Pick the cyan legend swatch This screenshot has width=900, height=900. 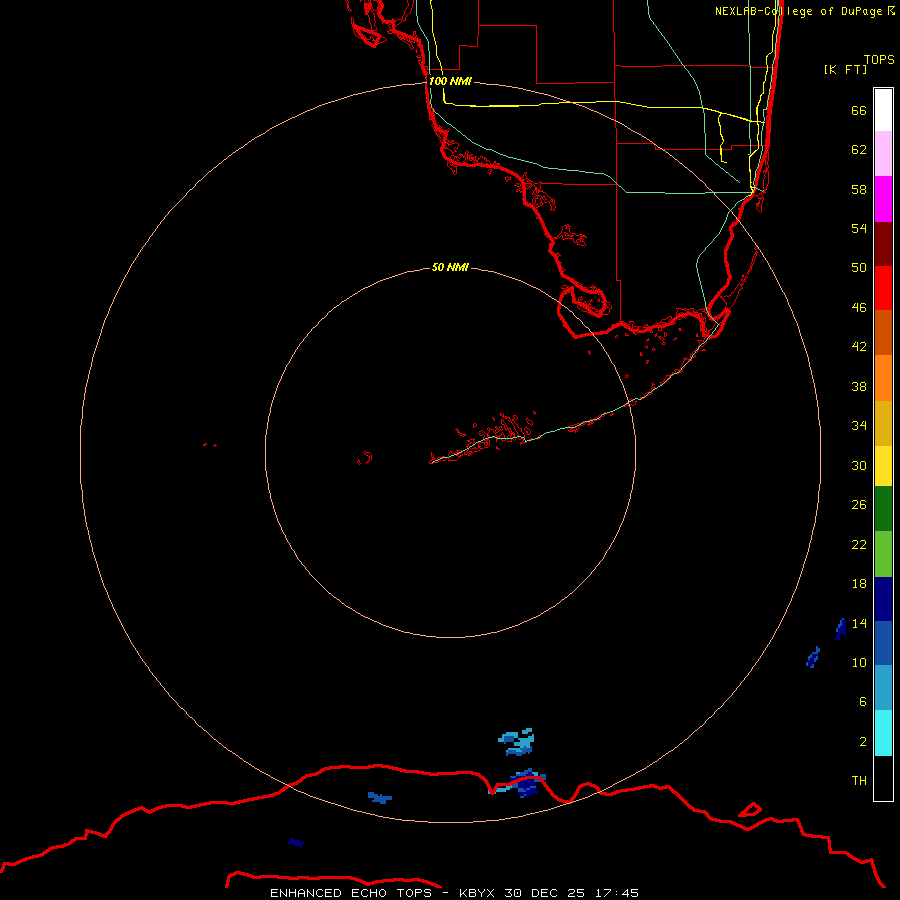[883, 732]
